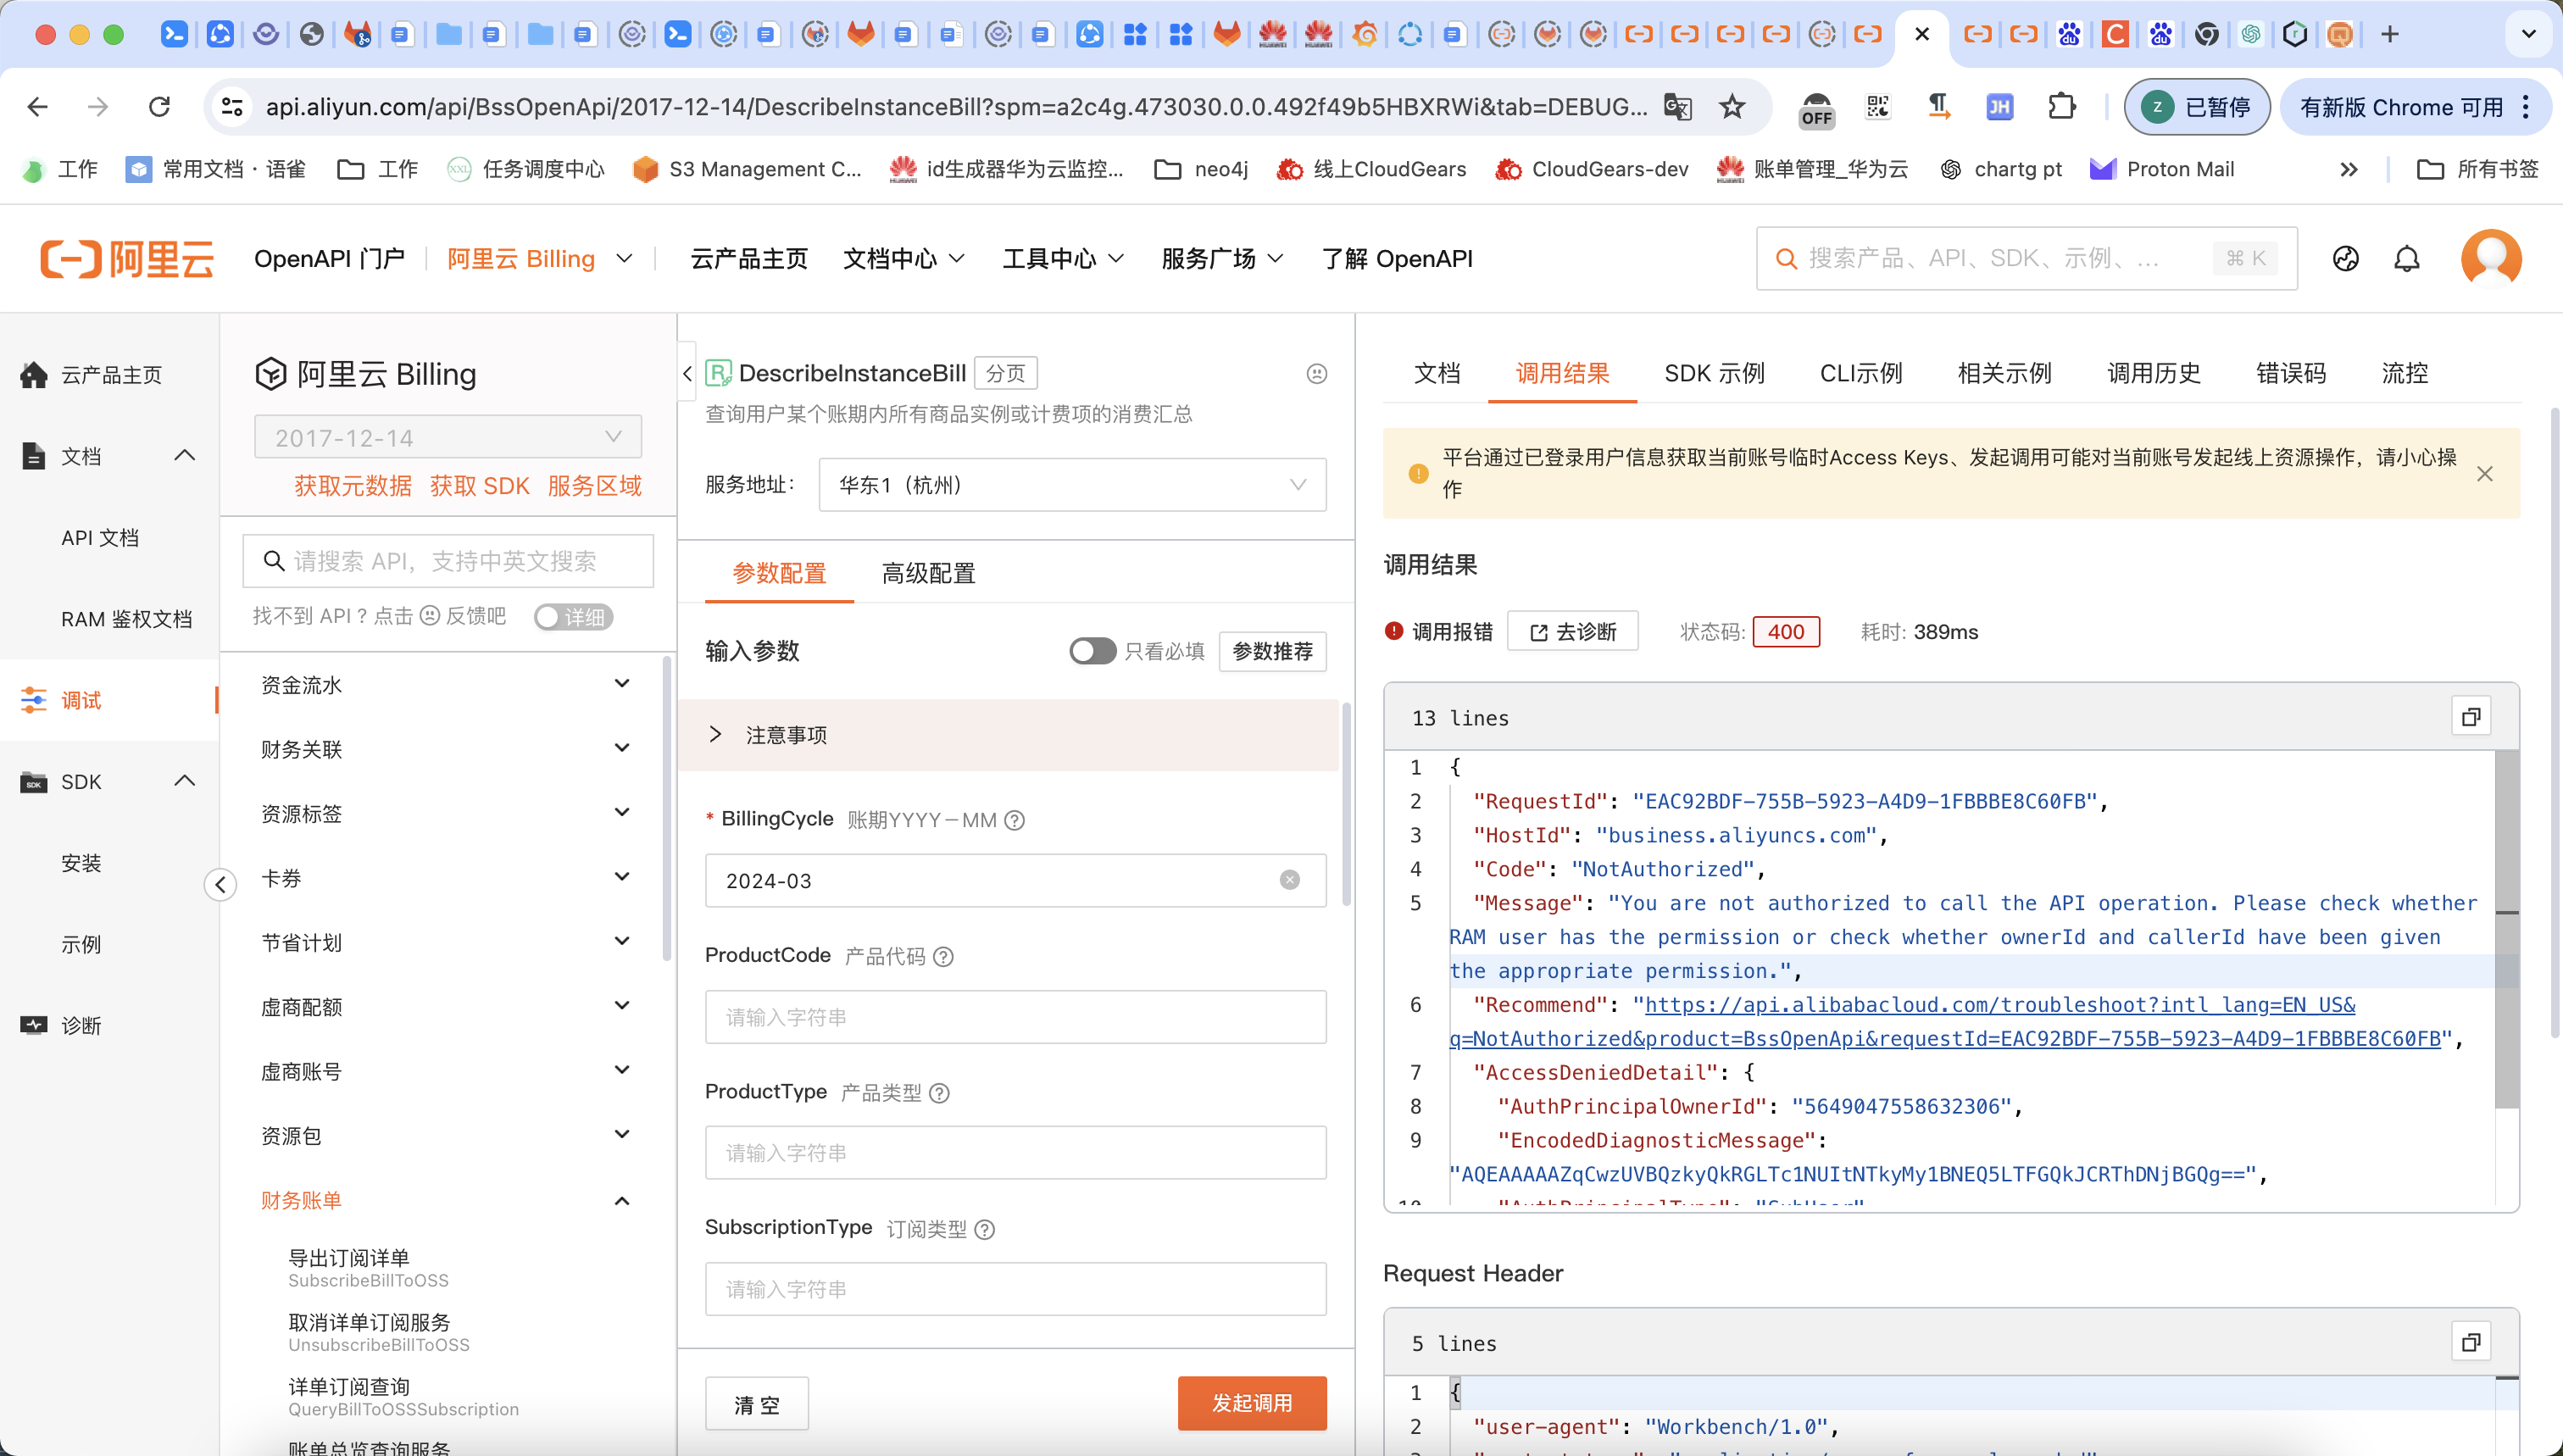Collapse the 文档 section in sidebar
This screenshot has width=2563, height=1456.
185,456
